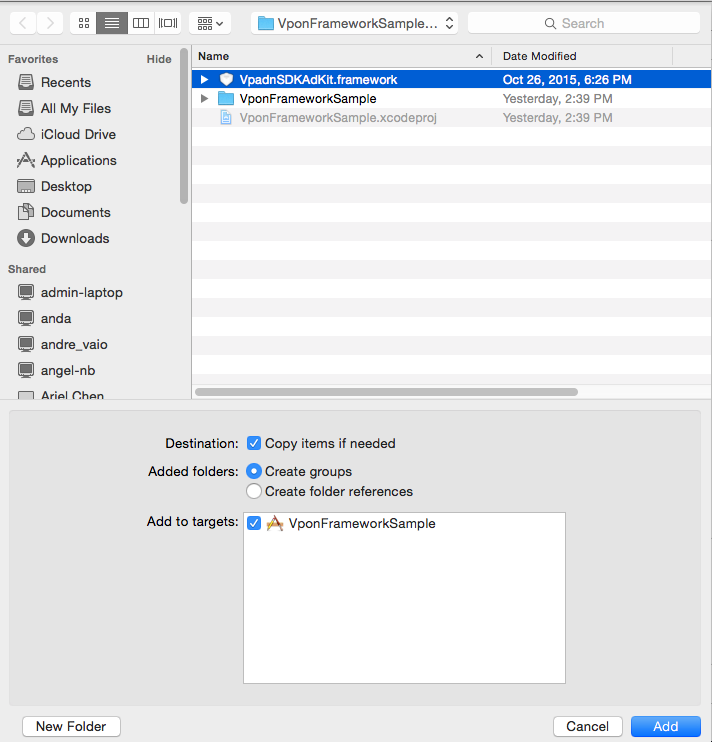Click the VponFrameworkSample target app icon

pos(275,523)
